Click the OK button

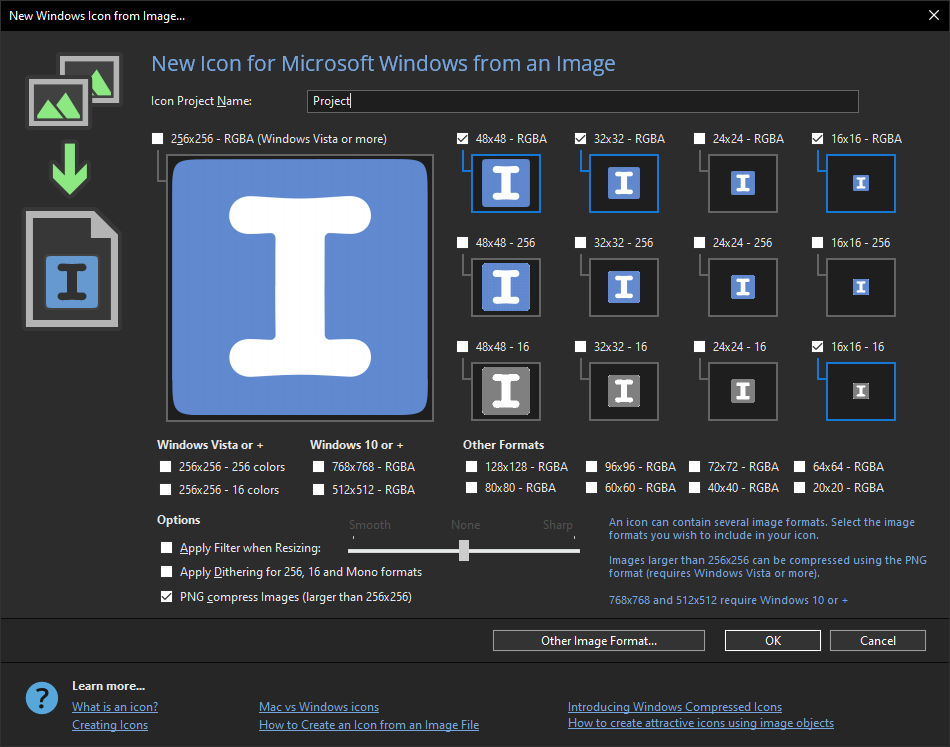pos(772,640)
